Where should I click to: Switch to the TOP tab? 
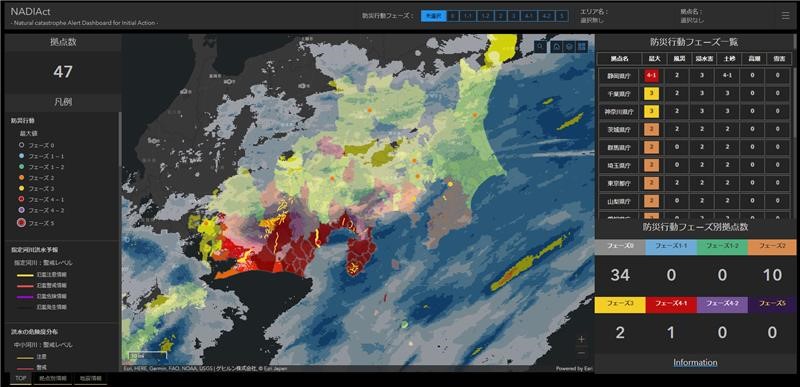tap(20, 379)
